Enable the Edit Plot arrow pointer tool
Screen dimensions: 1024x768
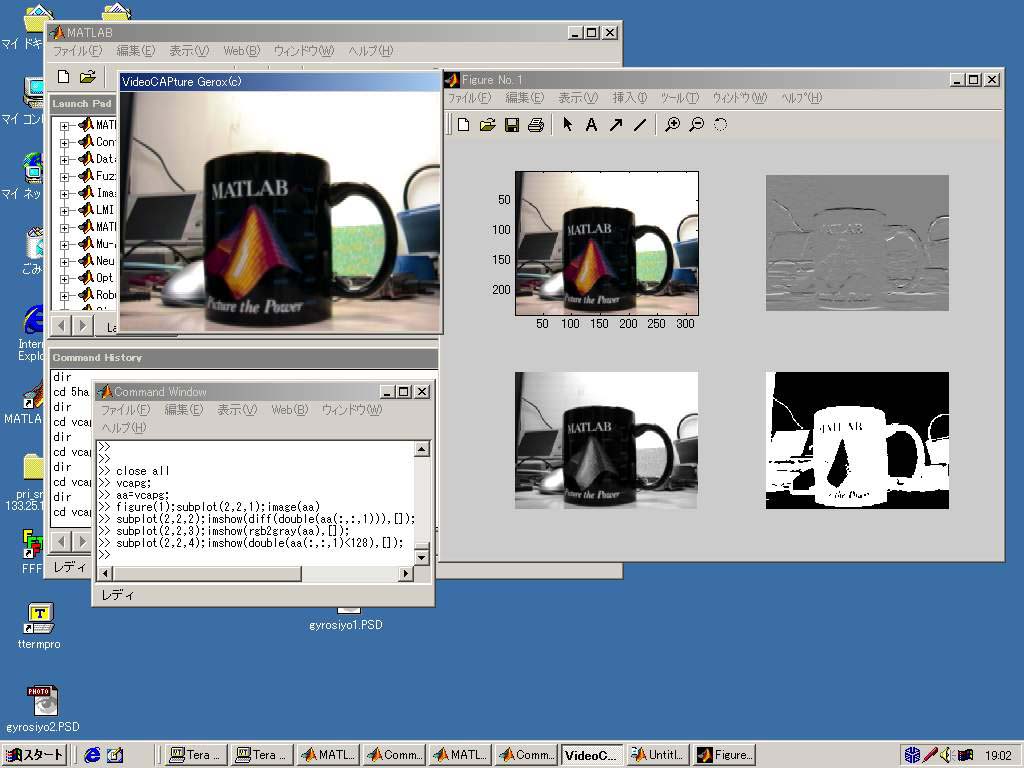click(x=568, y=124)
